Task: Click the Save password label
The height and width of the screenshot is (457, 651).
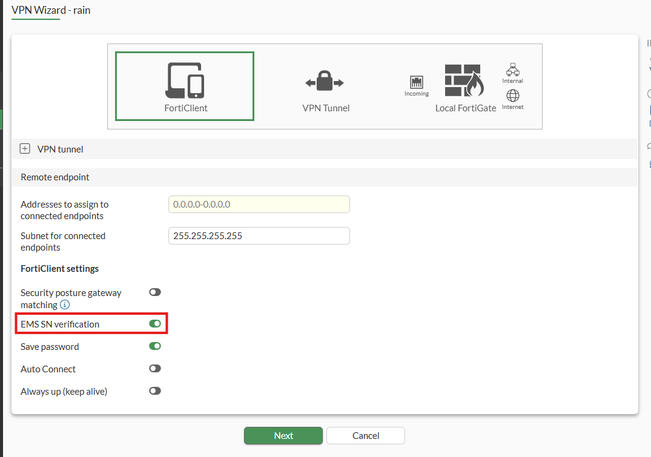Action: 49,347
